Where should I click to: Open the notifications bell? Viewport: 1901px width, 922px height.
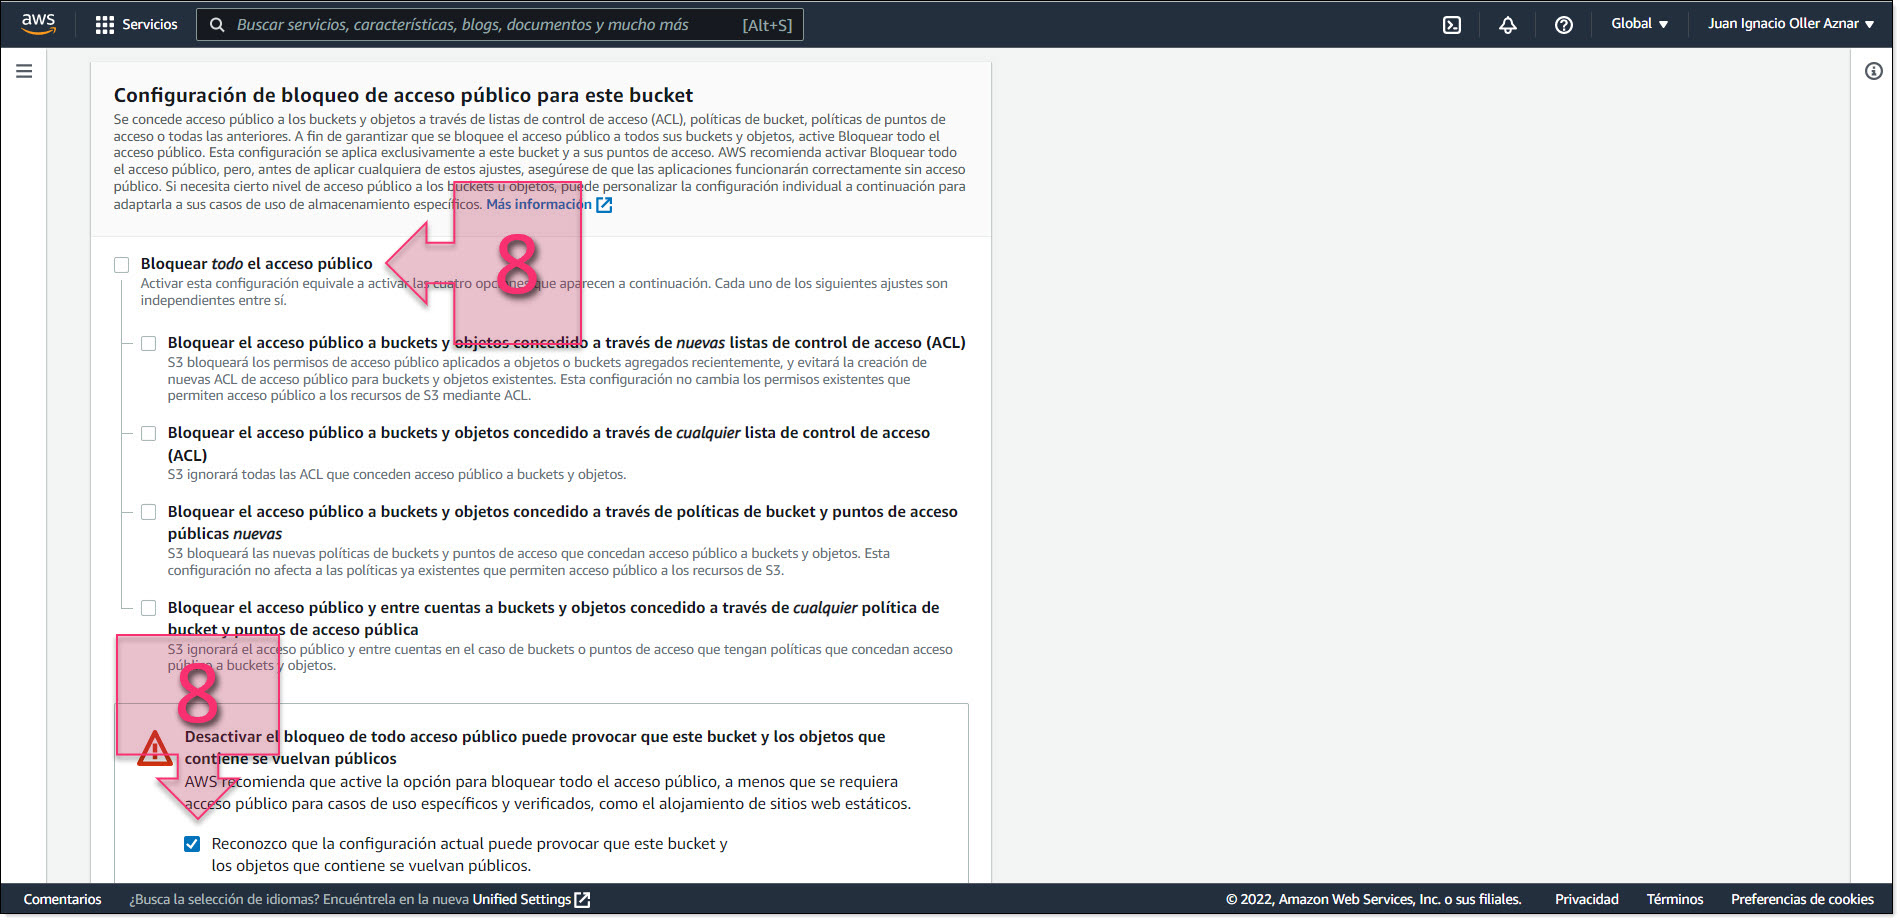[x=1508, y=23]
